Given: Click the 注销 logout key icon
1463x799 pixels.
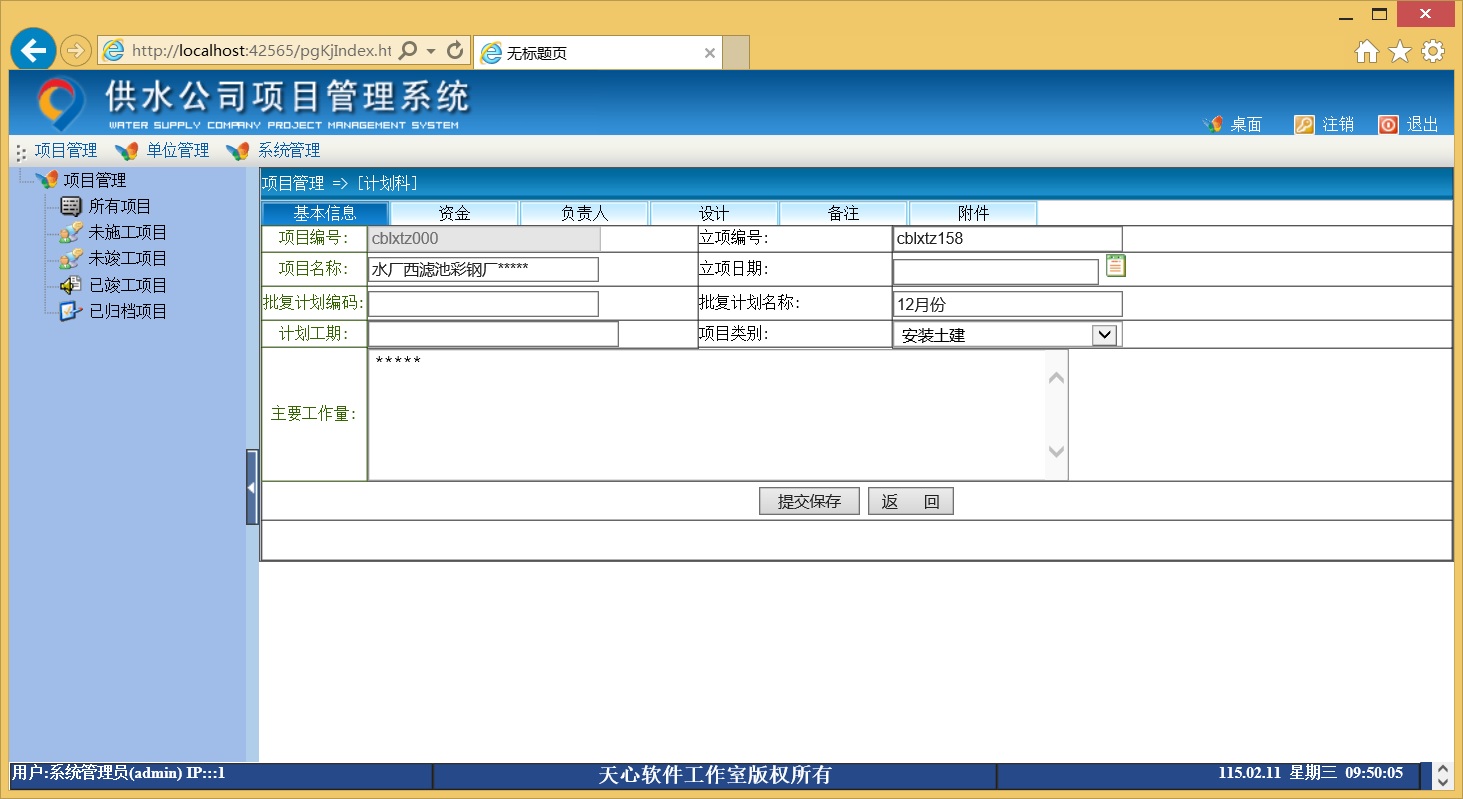Looking at the screenshot, I should pyautogui.click(x=1304, y=124).
